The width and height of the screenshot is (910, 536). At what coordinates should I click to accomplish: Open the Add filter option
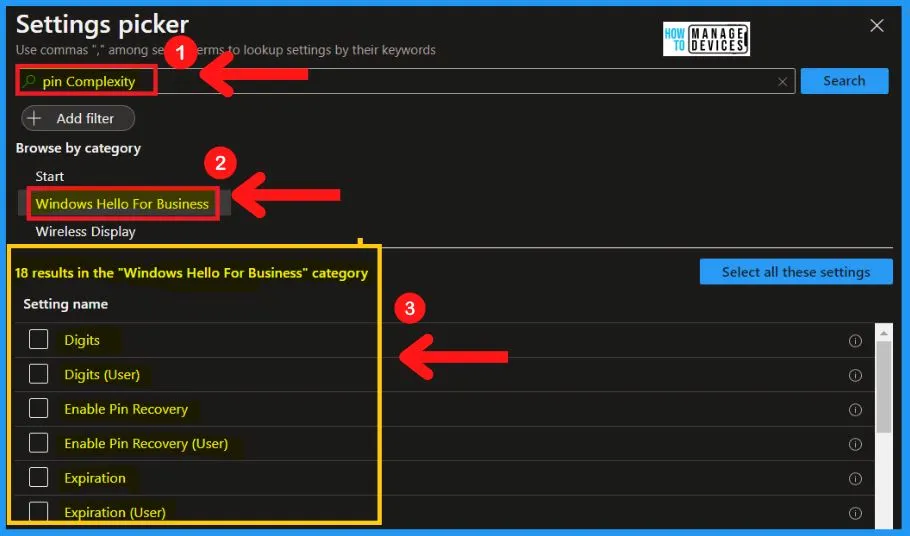coord(78,118)
